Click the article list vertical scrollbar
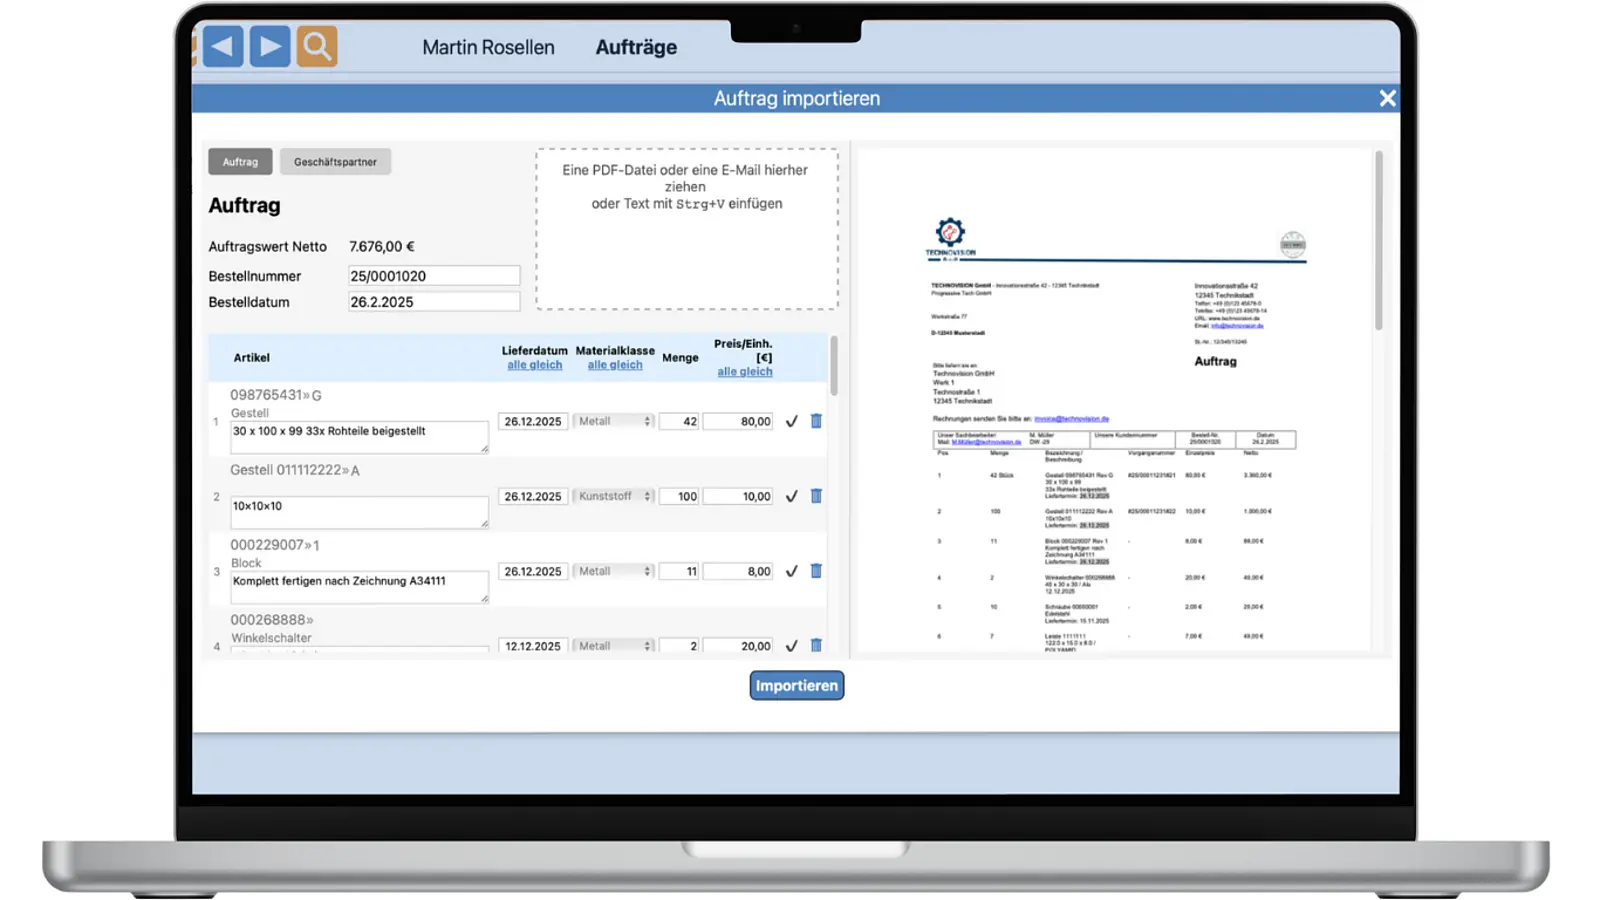 tap(833, 366)
